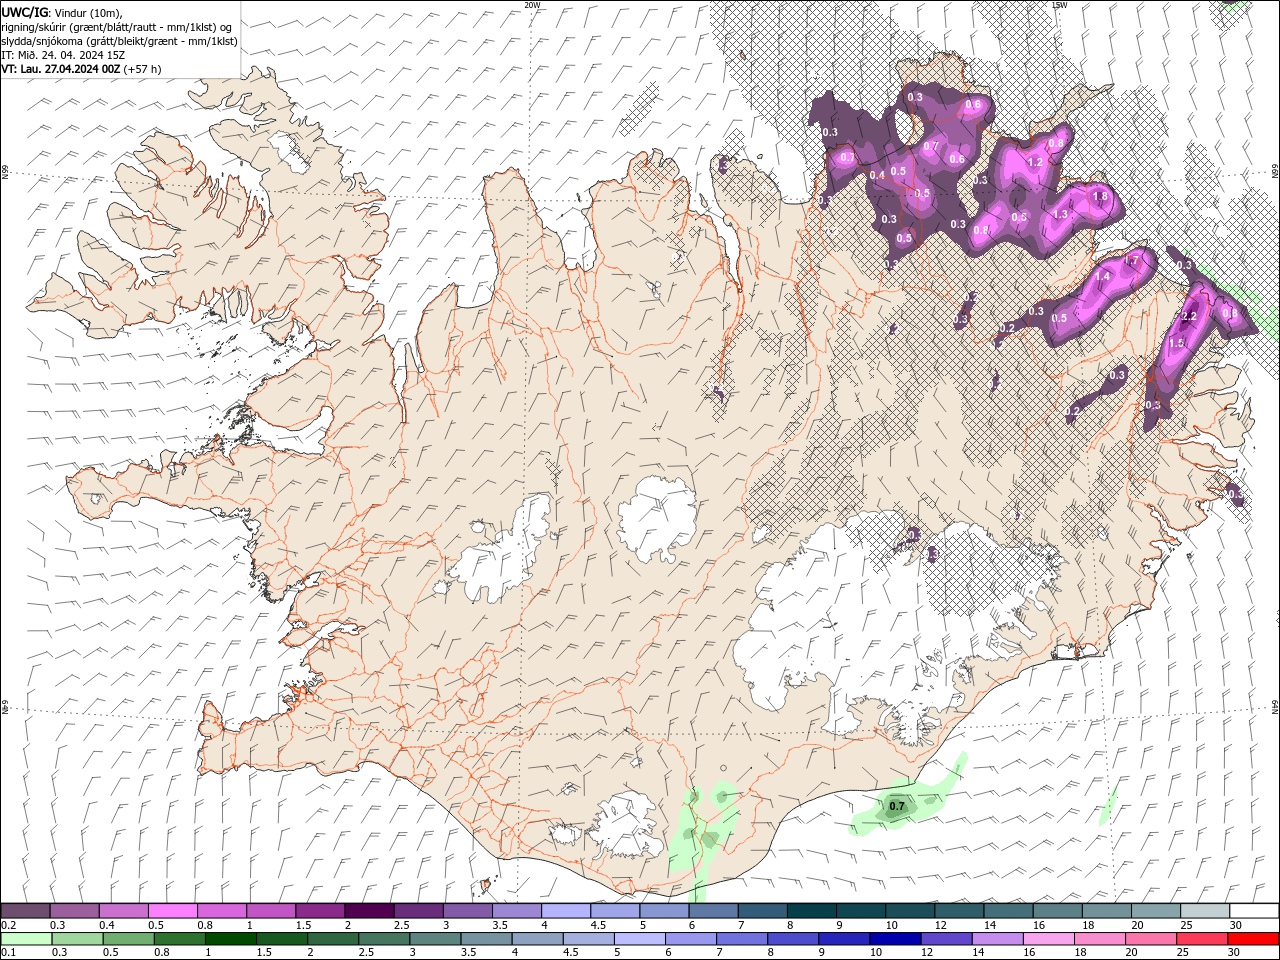Click the 20W longitude label
Image resolution: width=1280 pixels, height=960 pixels.
tap(532, 5)
